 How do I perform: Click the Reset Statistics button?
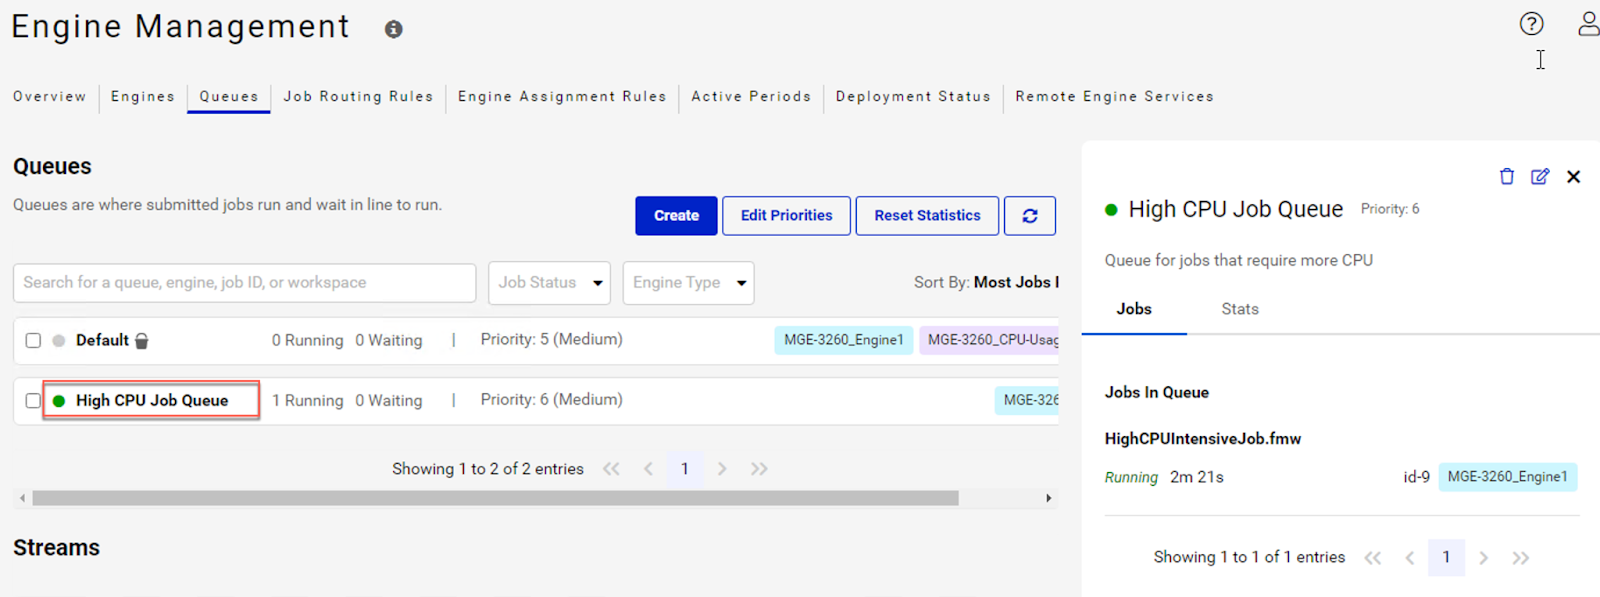coord(927,215)
